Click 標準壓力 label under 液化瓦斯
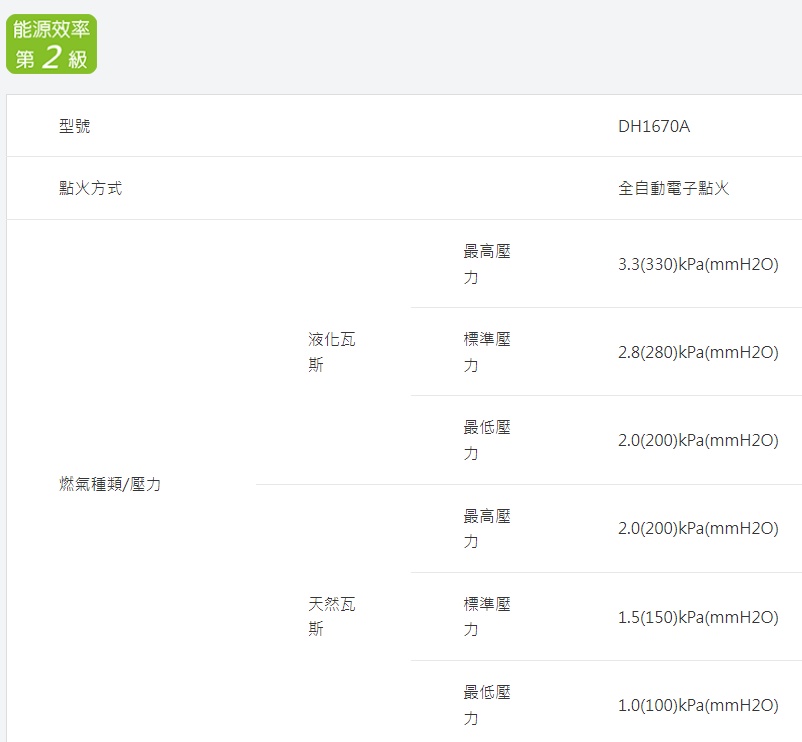The width and height of the screenshot is (802, 742). pyautogui.click(x=486, y=352)
